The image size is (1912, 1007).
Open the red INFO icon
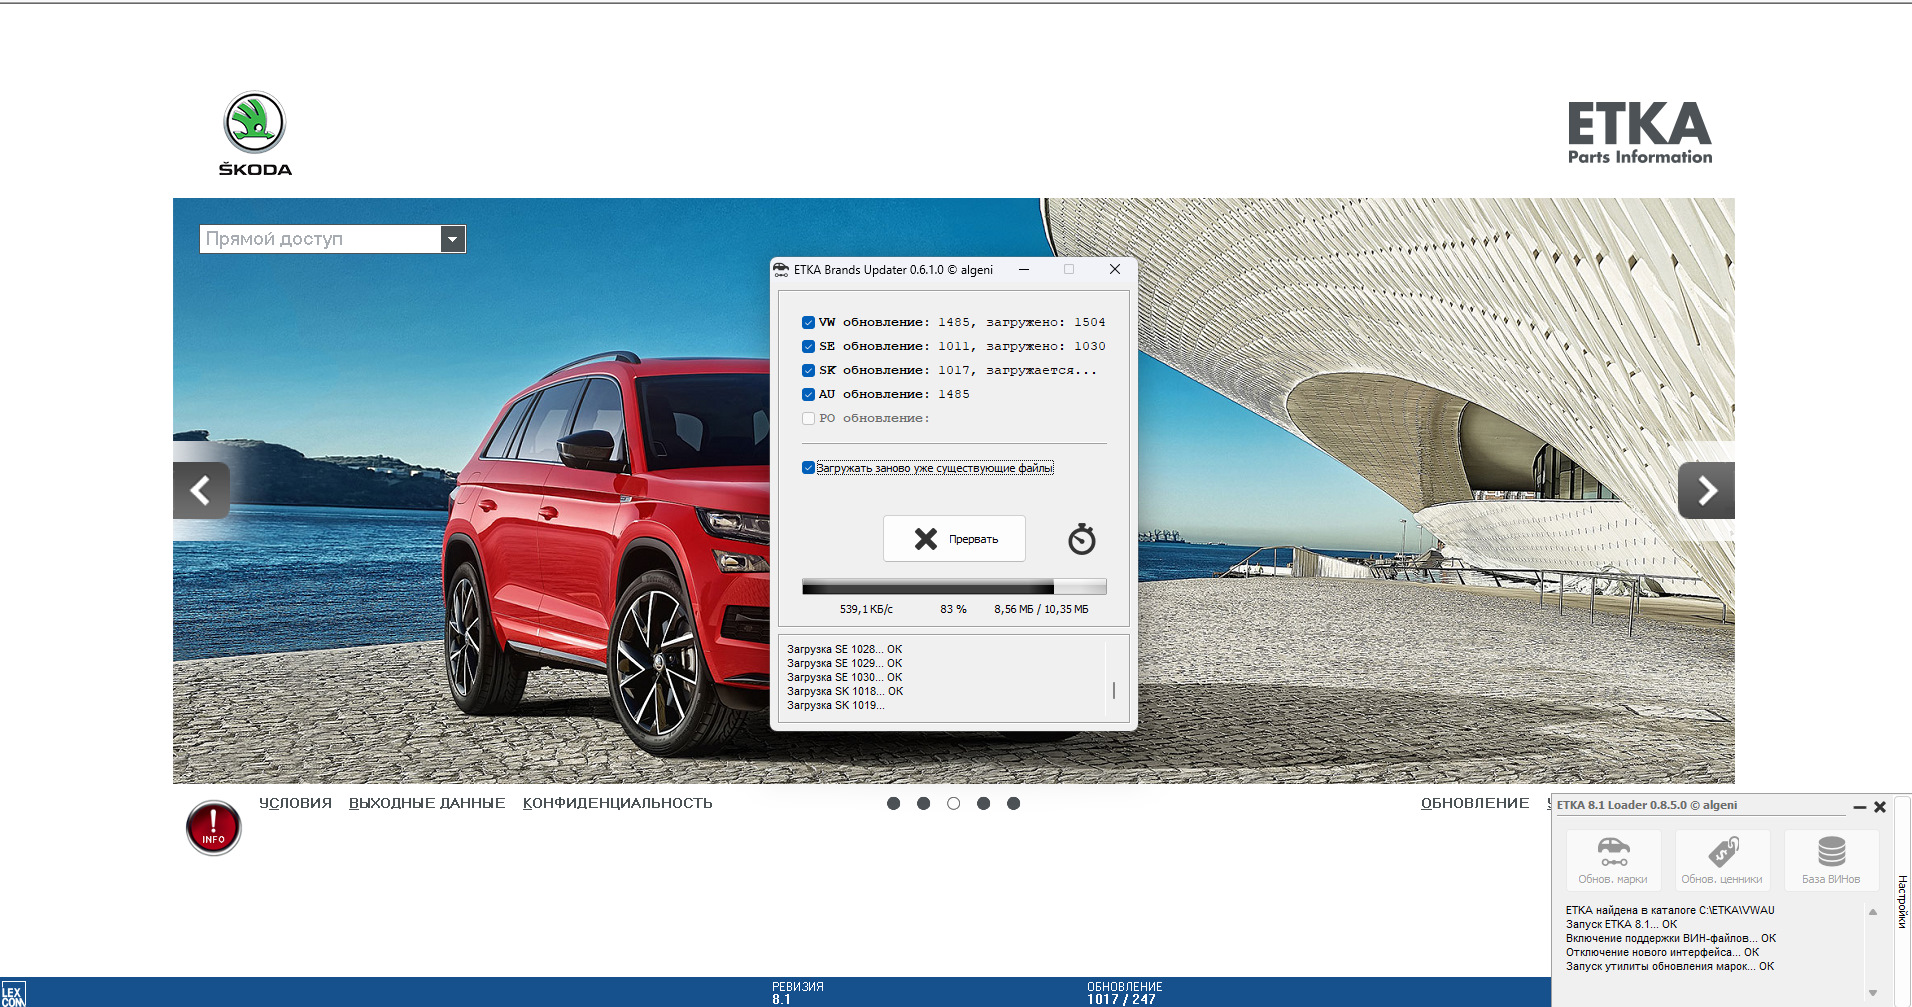pos(213,828)
